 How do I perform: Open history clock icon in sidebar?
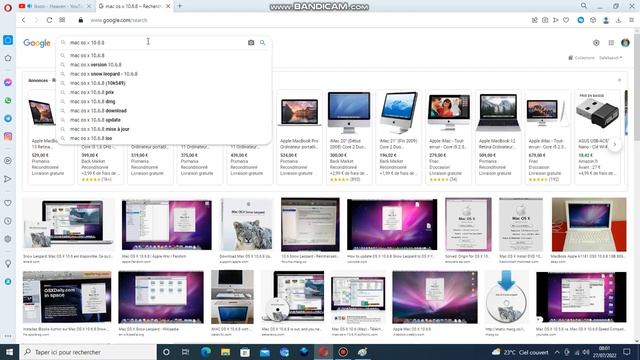(x=8, y=221)
